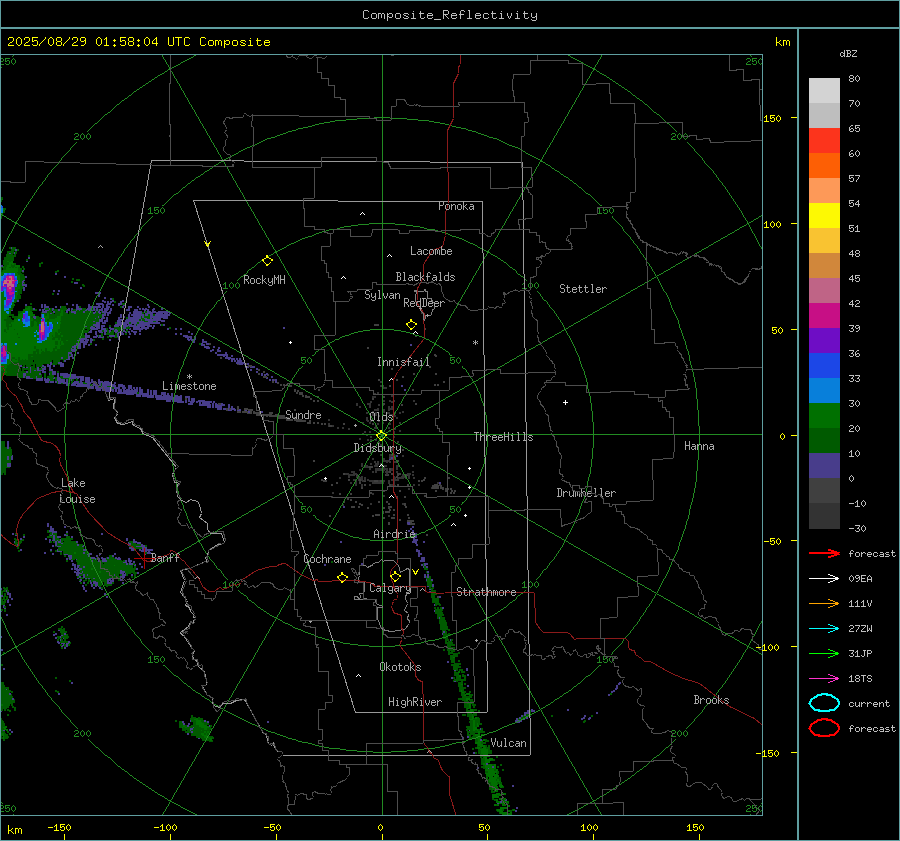This screenshot has width=900, height=841.
Task: Click the red forecast arrow in legend
Action: [824, 553]
